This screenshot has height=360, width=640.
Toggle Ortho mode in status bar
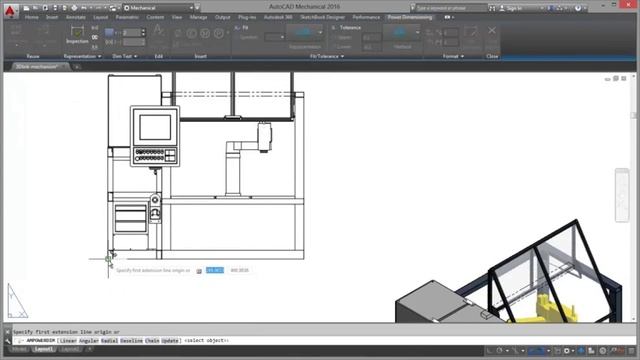point(490,351)
